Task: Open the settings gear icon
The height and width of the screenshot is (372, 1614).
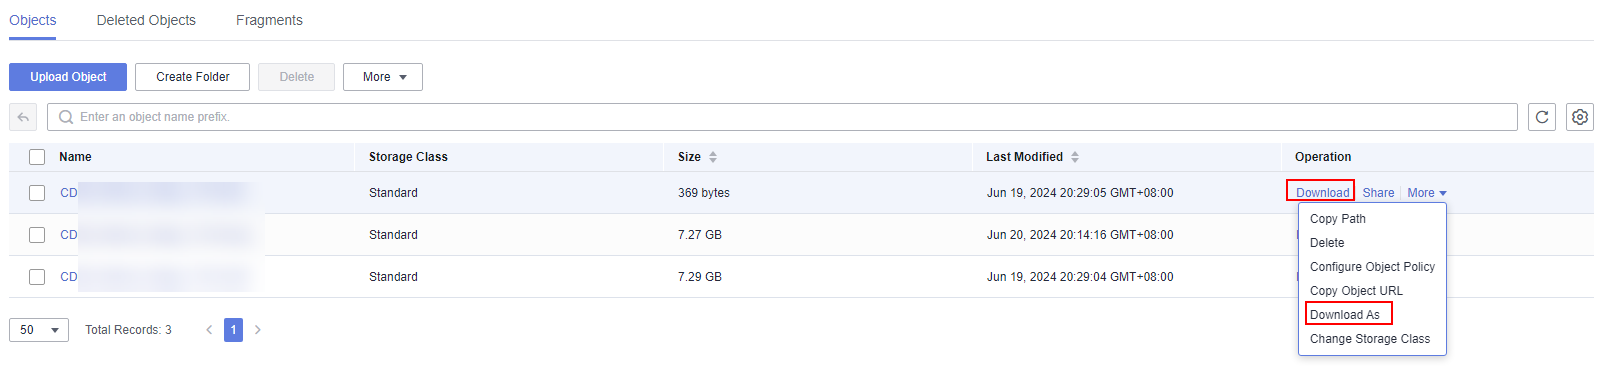Action: pos(1580,117)
